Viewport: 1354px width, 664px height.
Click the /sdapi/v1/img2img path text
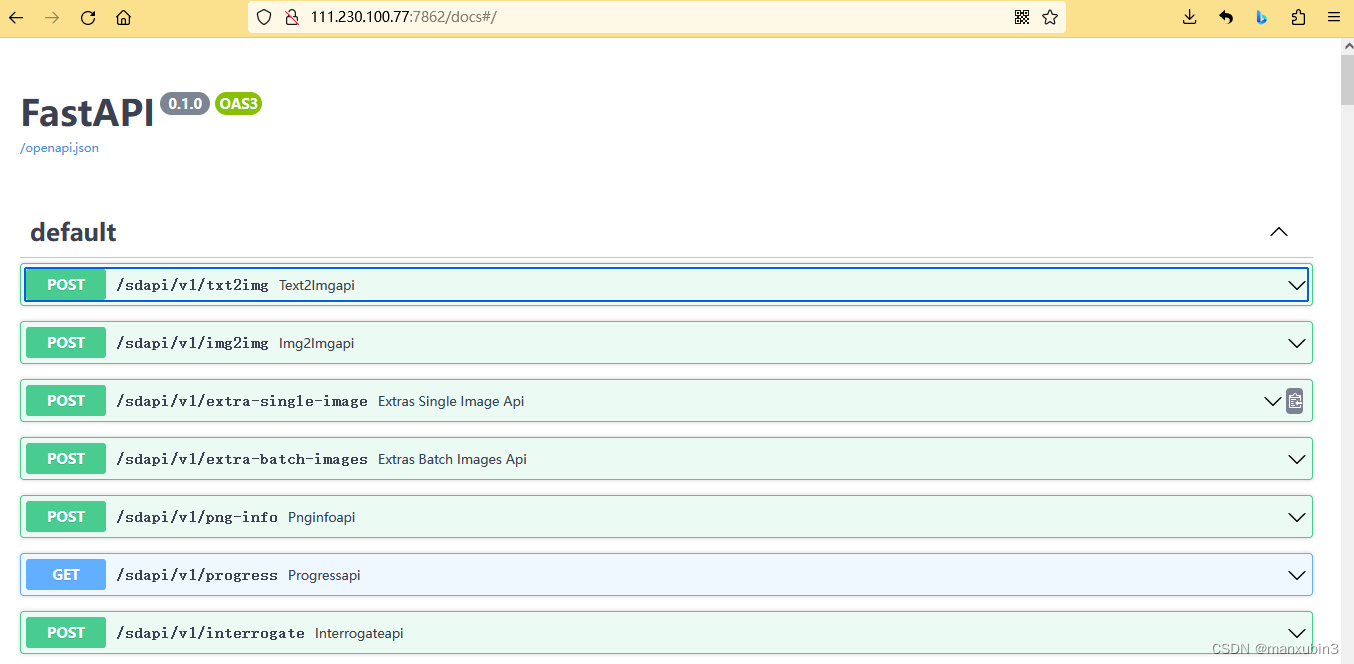pos(192,343)
